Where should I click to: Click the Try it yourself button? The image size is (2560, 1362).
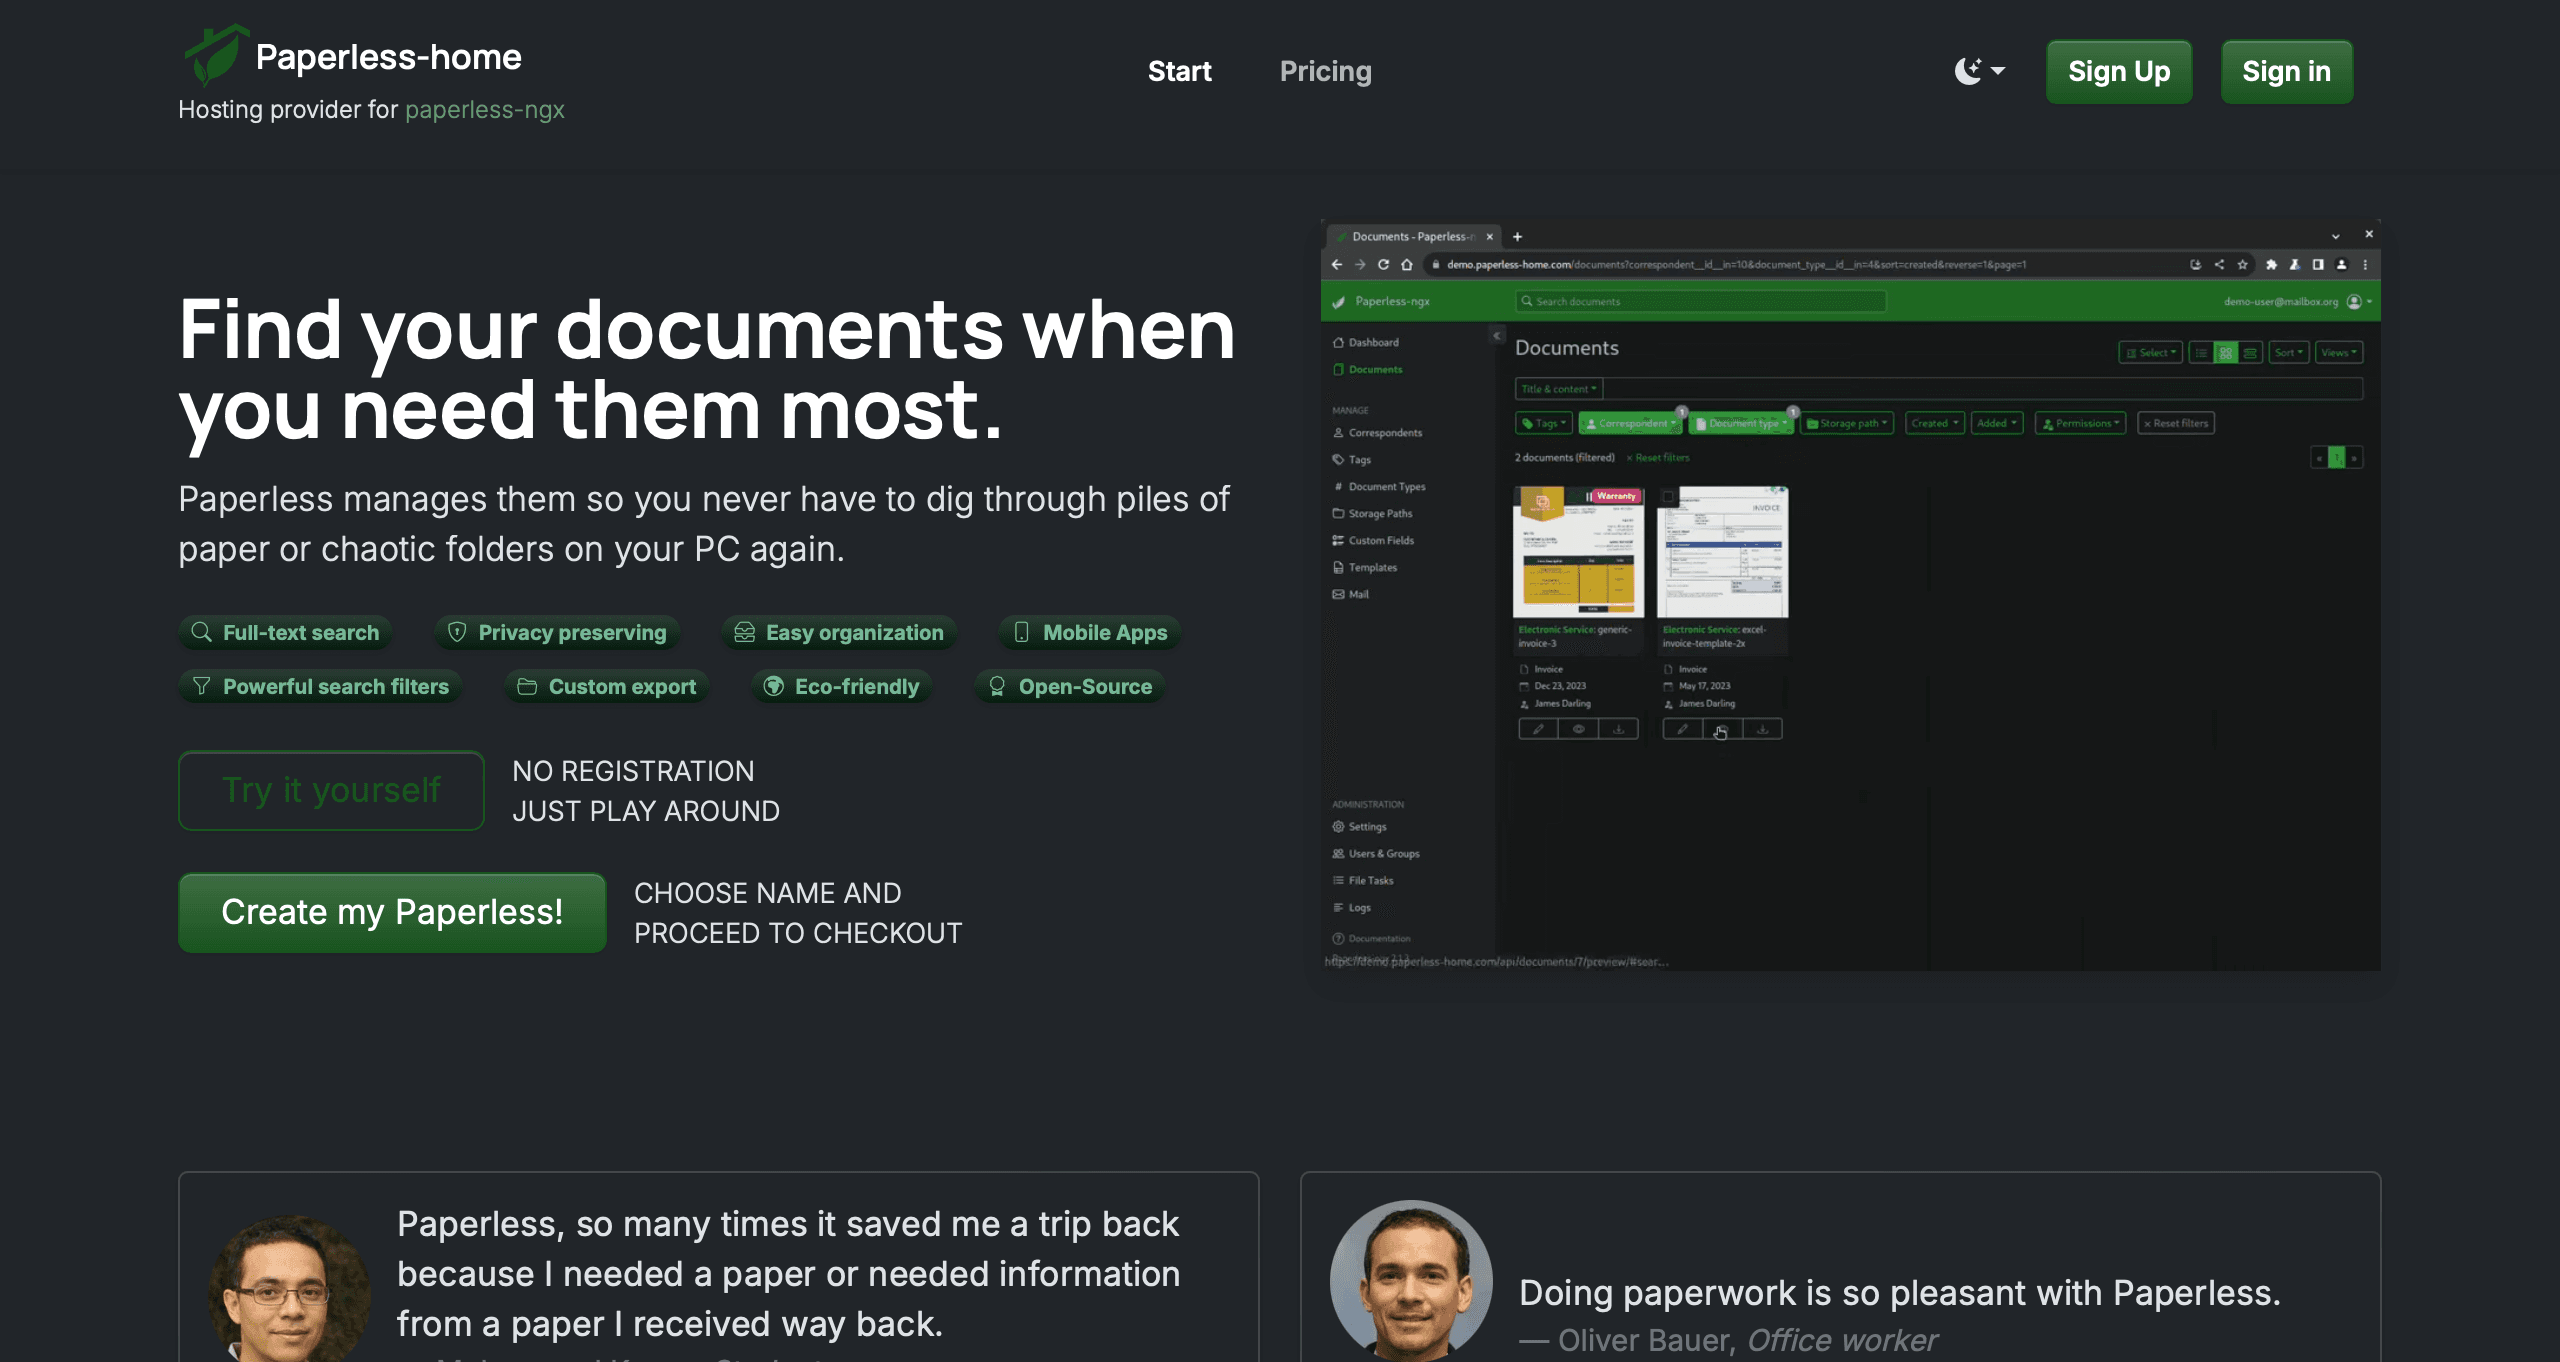(x=331, y=790)
